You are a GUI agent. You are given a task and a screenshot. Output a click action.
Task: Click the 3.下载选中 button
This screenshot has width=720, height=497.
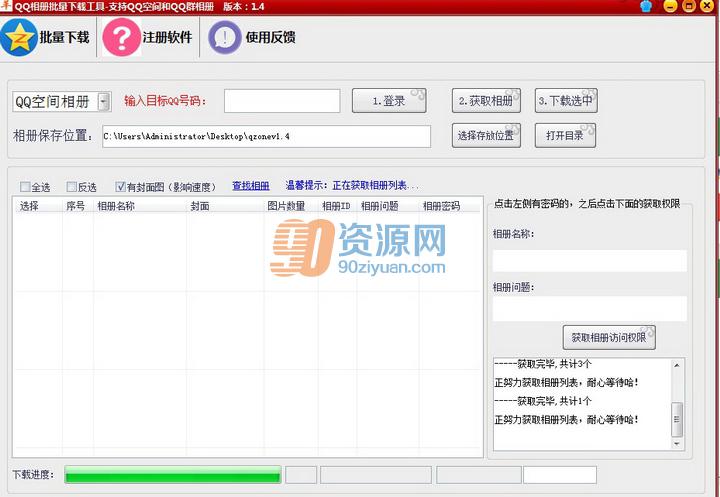(566, 101)
